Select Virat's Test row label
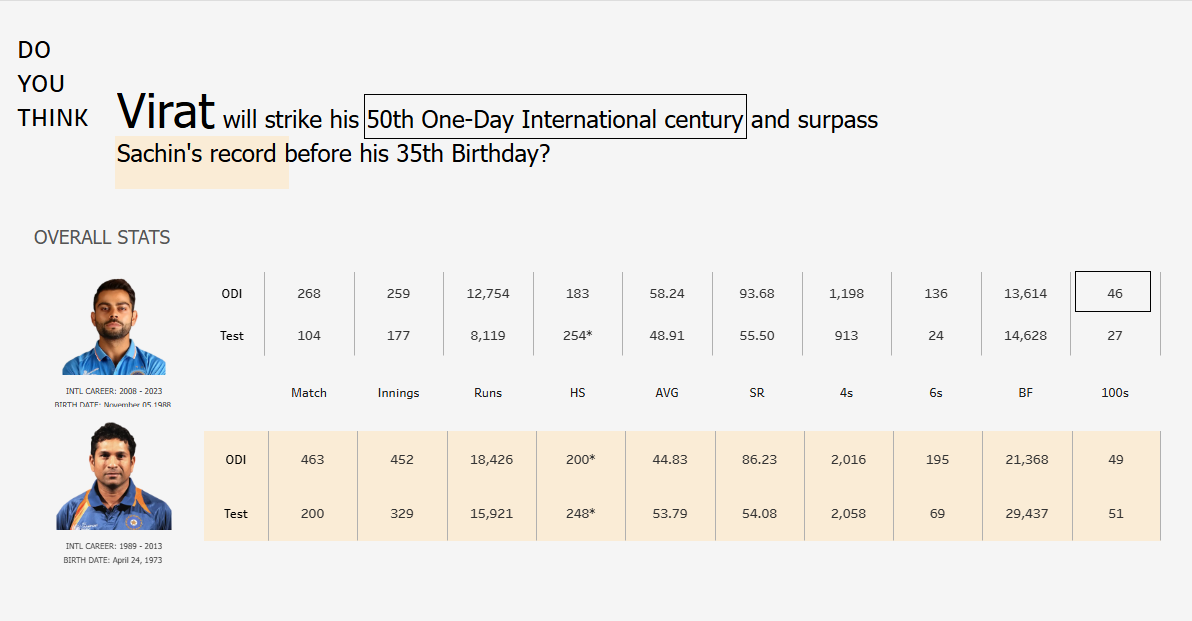 click(232, 336)
